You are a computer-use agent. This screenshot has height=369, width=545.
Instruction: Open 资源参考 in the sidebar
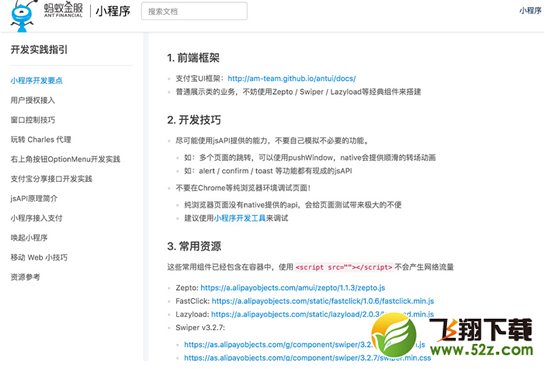click(x=25, y=277)
